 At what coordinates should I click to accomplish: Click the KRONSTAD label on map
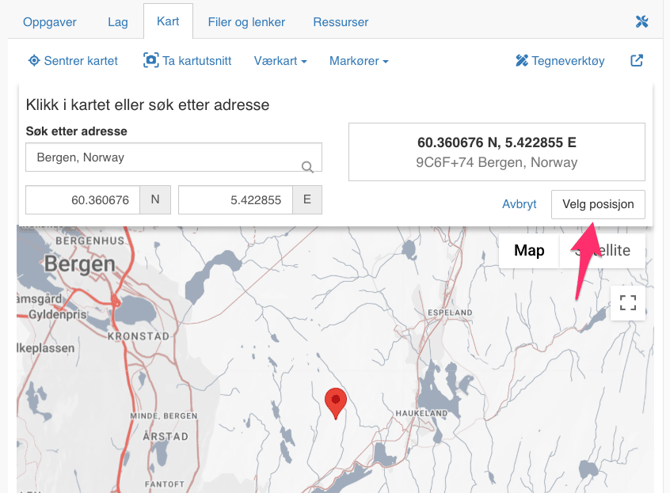138,336
